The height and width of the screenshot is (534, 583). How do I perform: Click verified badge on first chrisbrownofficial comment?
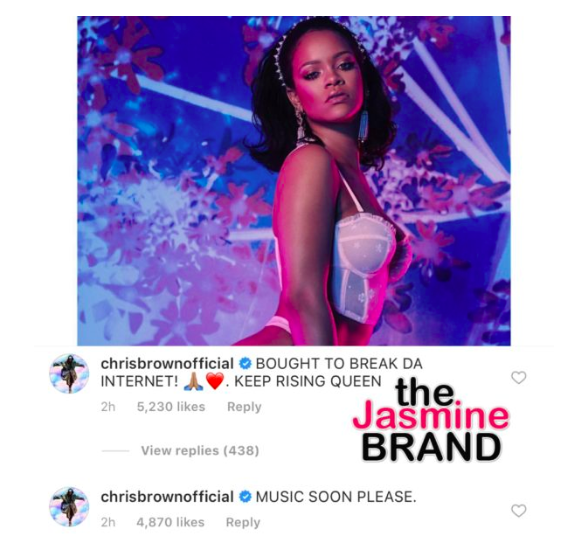pos(245,364)
